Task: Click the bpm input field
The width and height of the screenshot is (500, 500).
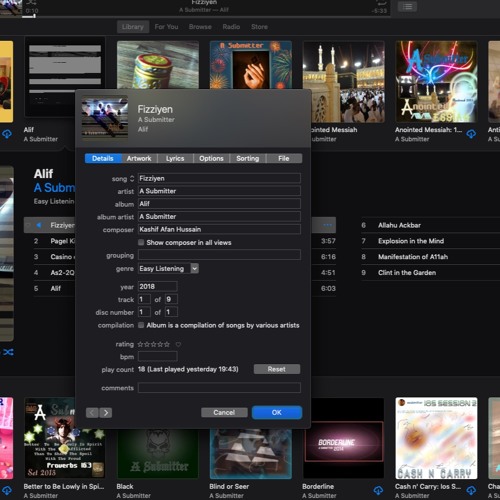Action: click(x=158, y=357)
